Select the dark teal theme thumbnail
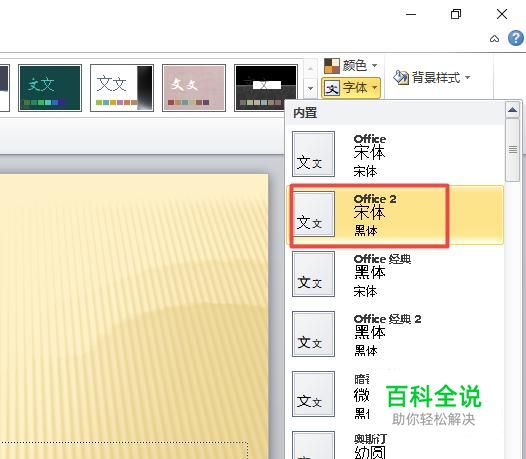The width and height of the screenshot is (526, 459). 50,88
